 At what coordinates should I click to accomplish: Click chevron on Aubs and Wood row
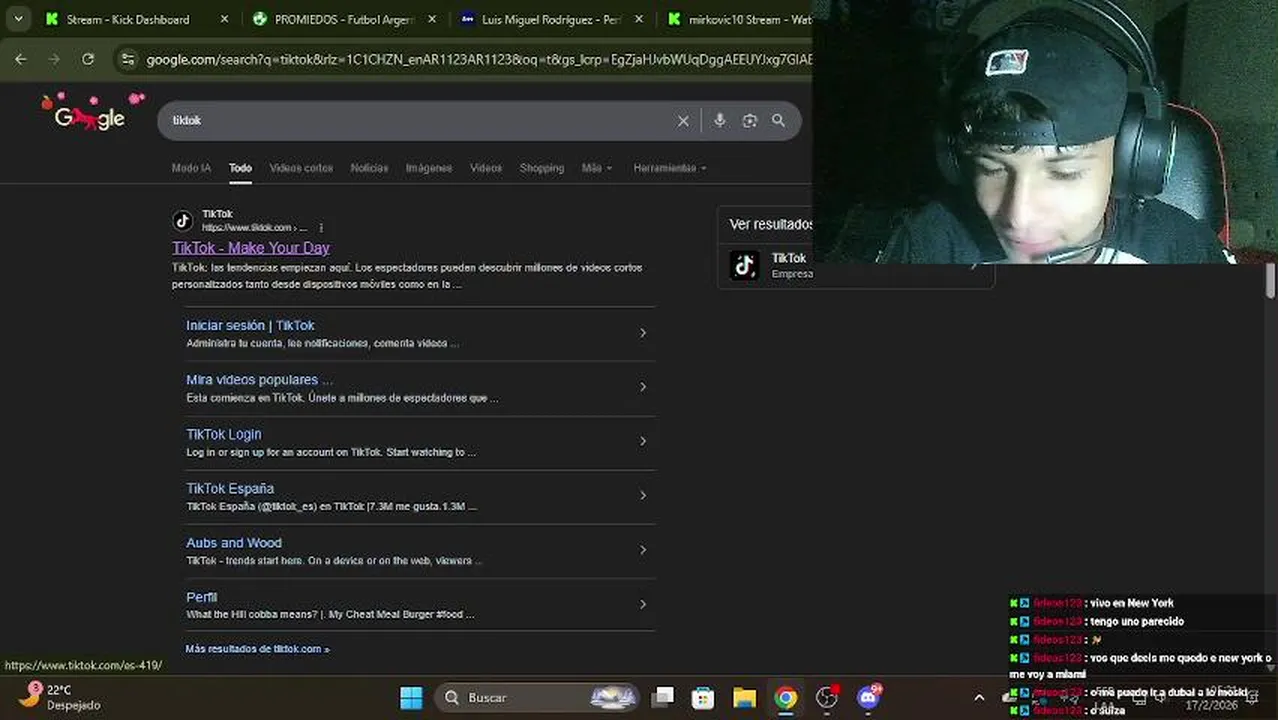tap(643, 550)
